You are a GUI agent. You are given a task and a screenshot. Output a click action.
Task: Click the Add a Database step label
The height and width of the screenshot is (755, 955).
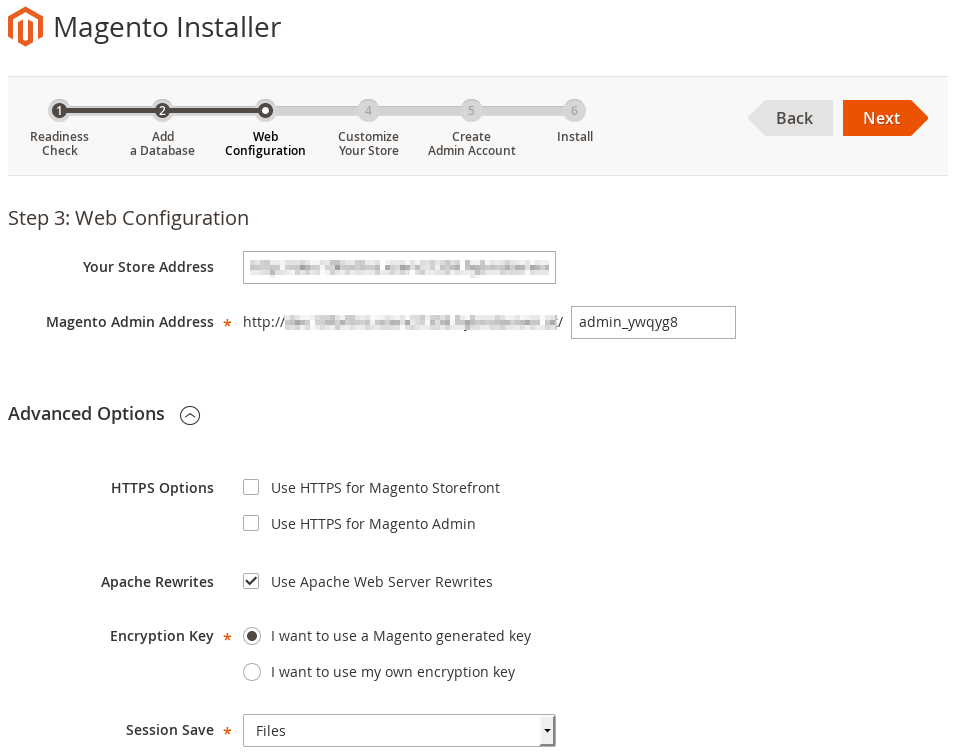[x=162, y=144]
